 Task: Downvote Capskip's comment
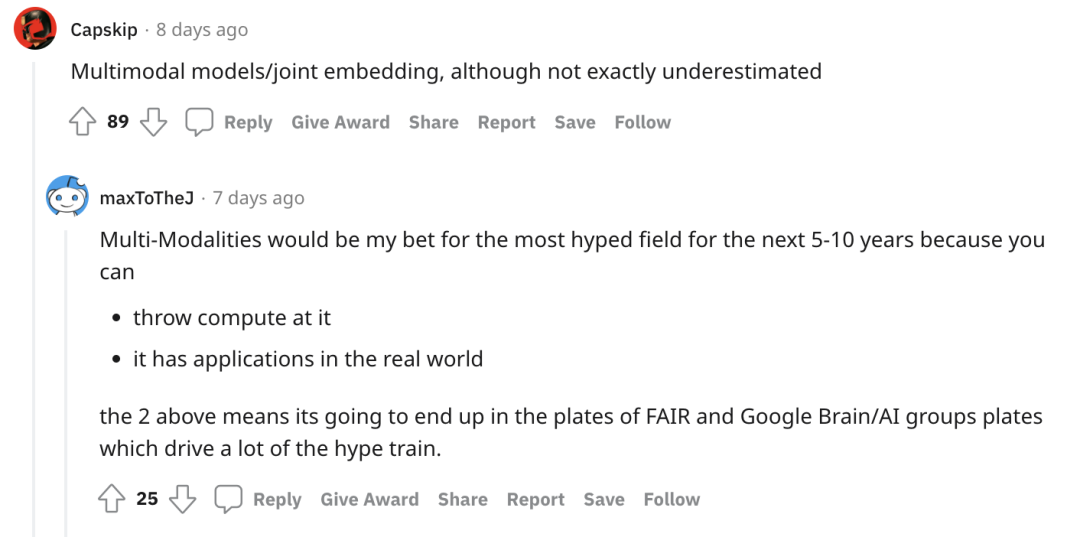coord(153,122)
